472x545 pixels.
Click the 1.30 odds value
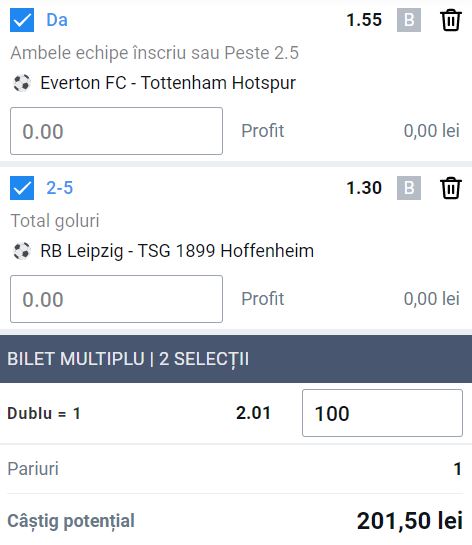[x=364, y=188]
